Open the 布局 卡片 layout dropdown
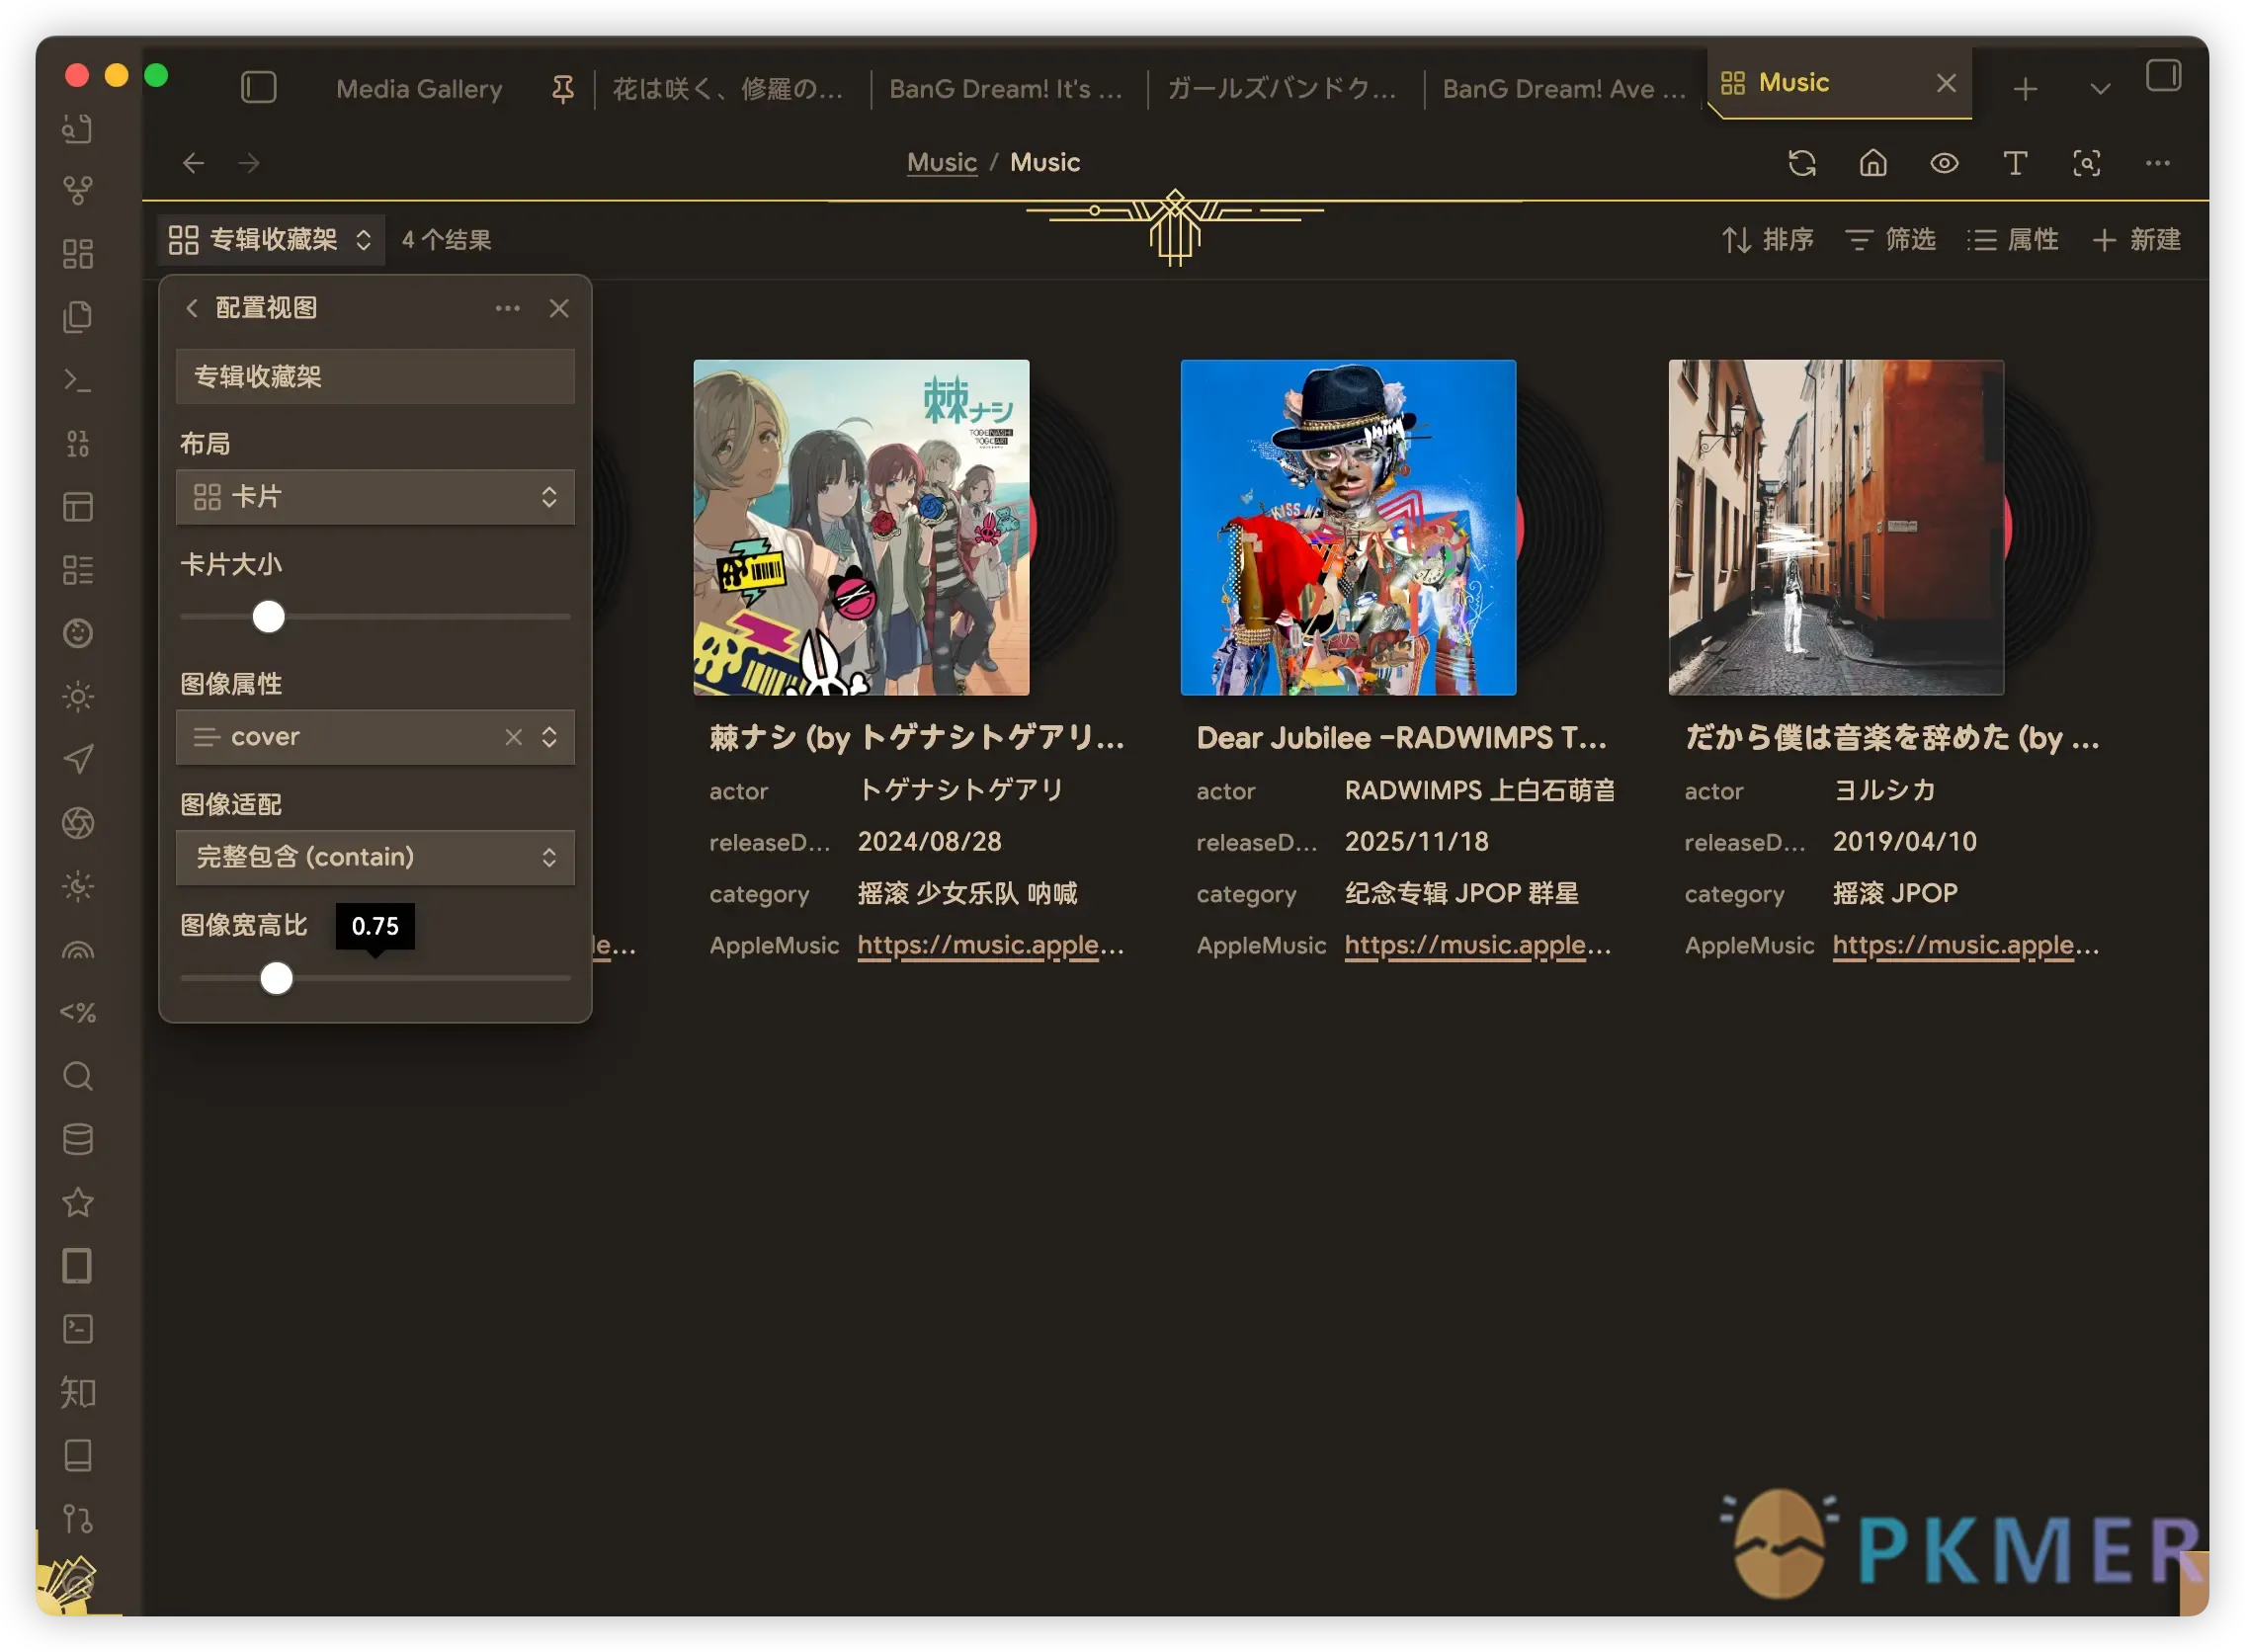Screen dimensions: 2245x1652 coord(375,497)
